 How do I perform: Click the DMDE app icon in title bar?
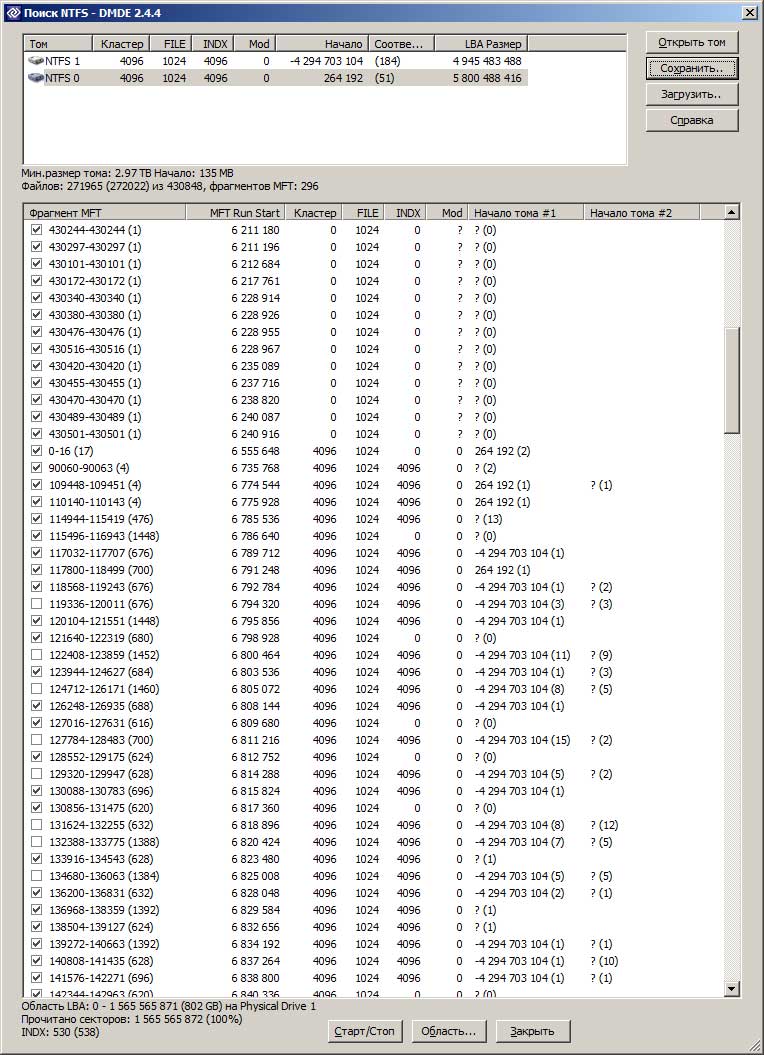[13, 13]
